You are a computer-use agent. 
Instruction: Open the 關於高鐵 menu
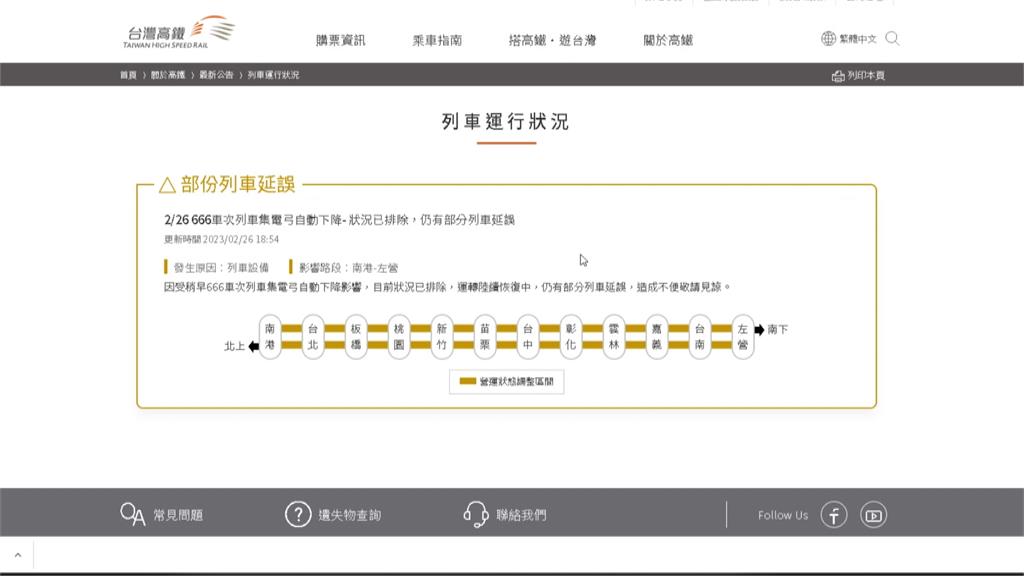click(667, 40)
